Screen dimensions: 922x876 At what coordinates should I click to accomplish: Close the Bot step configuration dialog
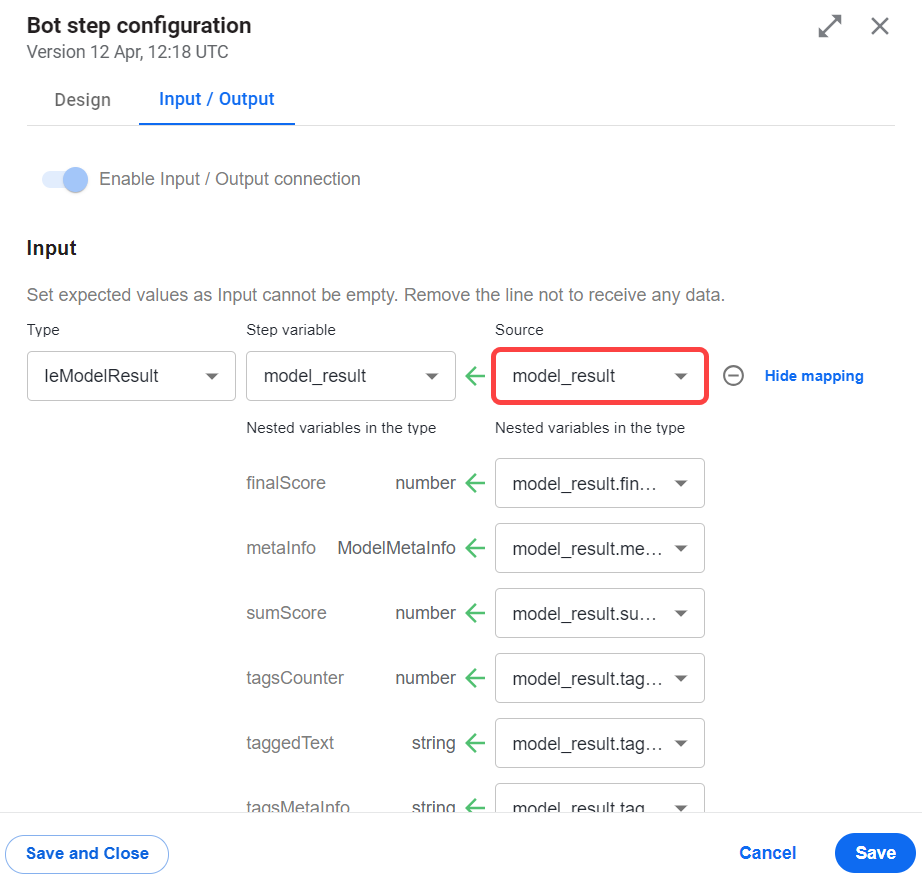pyautogui.click(x=880, y=26)
